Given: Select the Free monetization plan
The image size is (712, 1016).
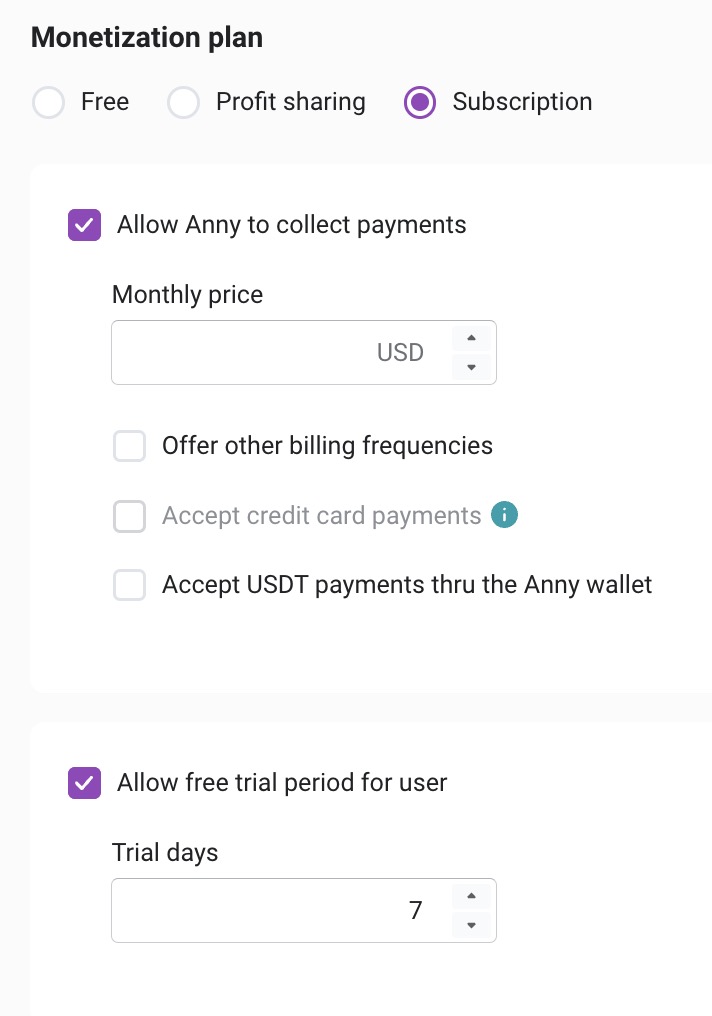Looking at the screenshot, I should [x=49, y=103].
